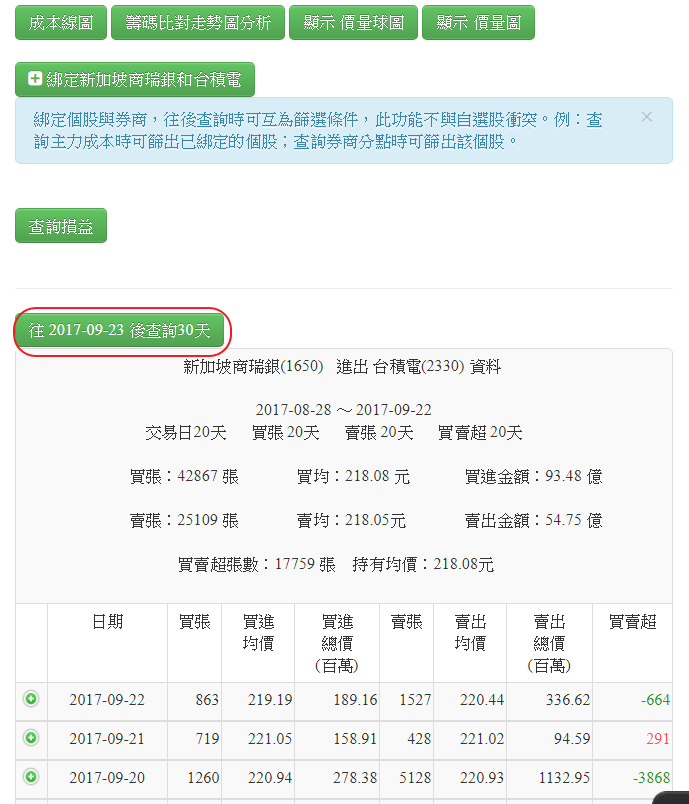This screenshot has width=689, height=804.
Task: Show the 價量球圖 chart
Action: click(x=353, y=23)
